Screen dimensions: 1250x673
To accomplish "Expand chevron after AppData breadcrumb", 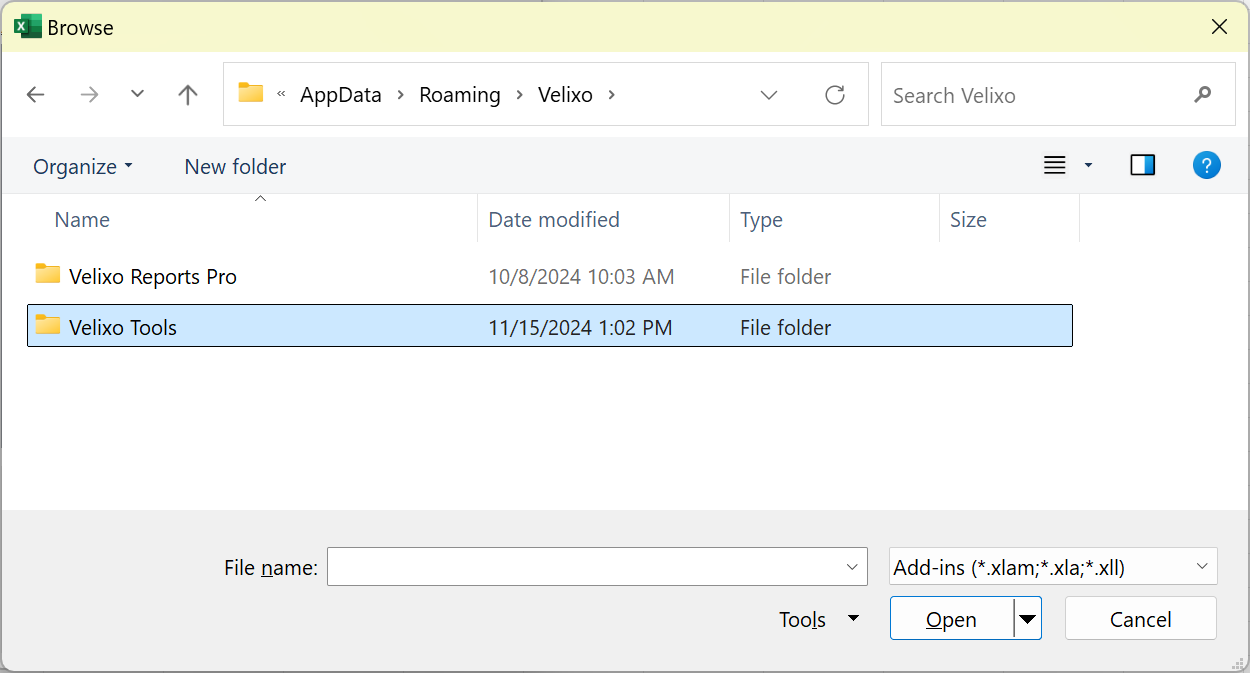I will coord(401,95).
